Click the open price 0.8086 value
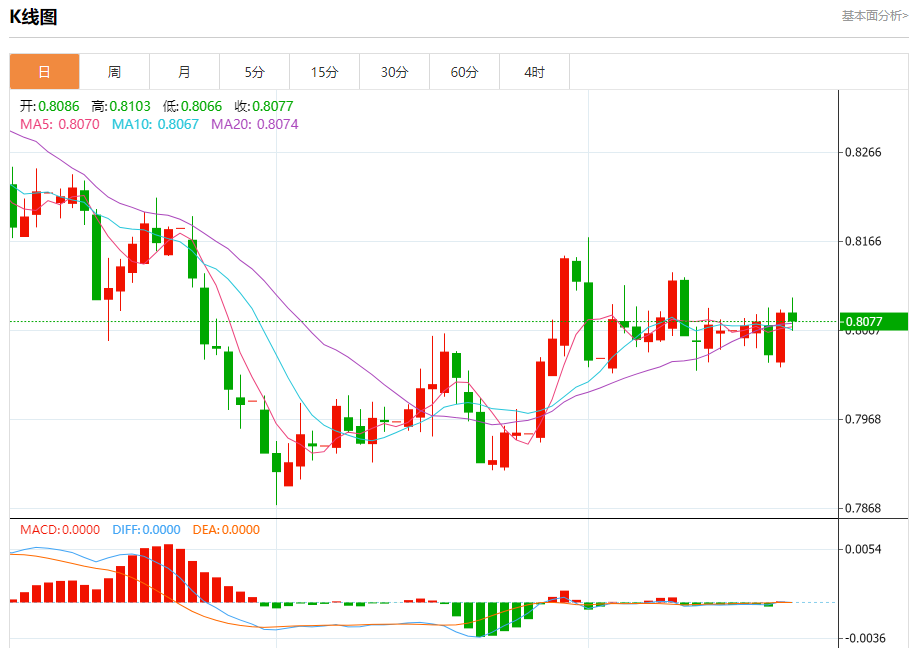 (x=59, y=106)
